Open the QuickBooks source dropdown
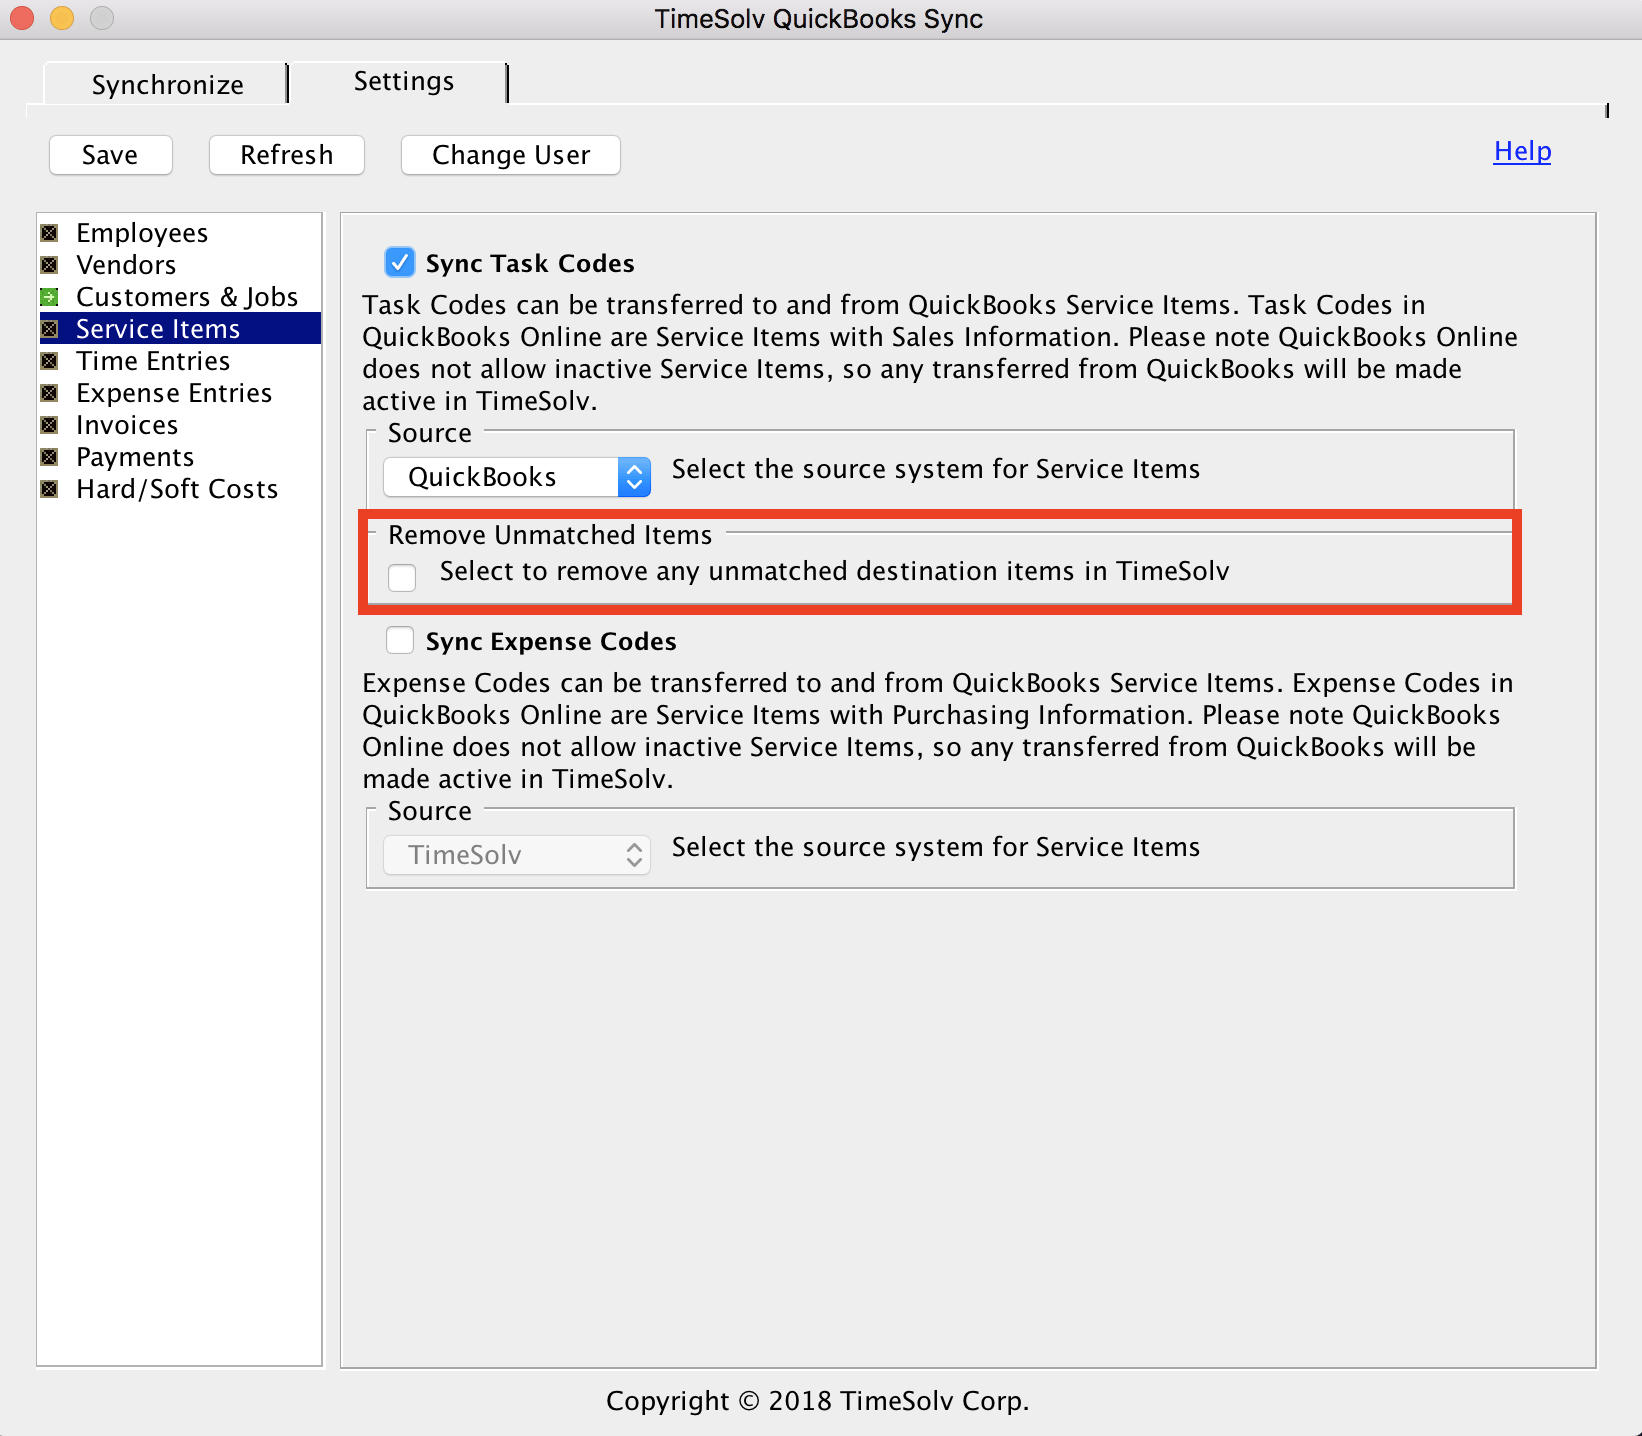1642x1436 pixels. tap(517, 477)
